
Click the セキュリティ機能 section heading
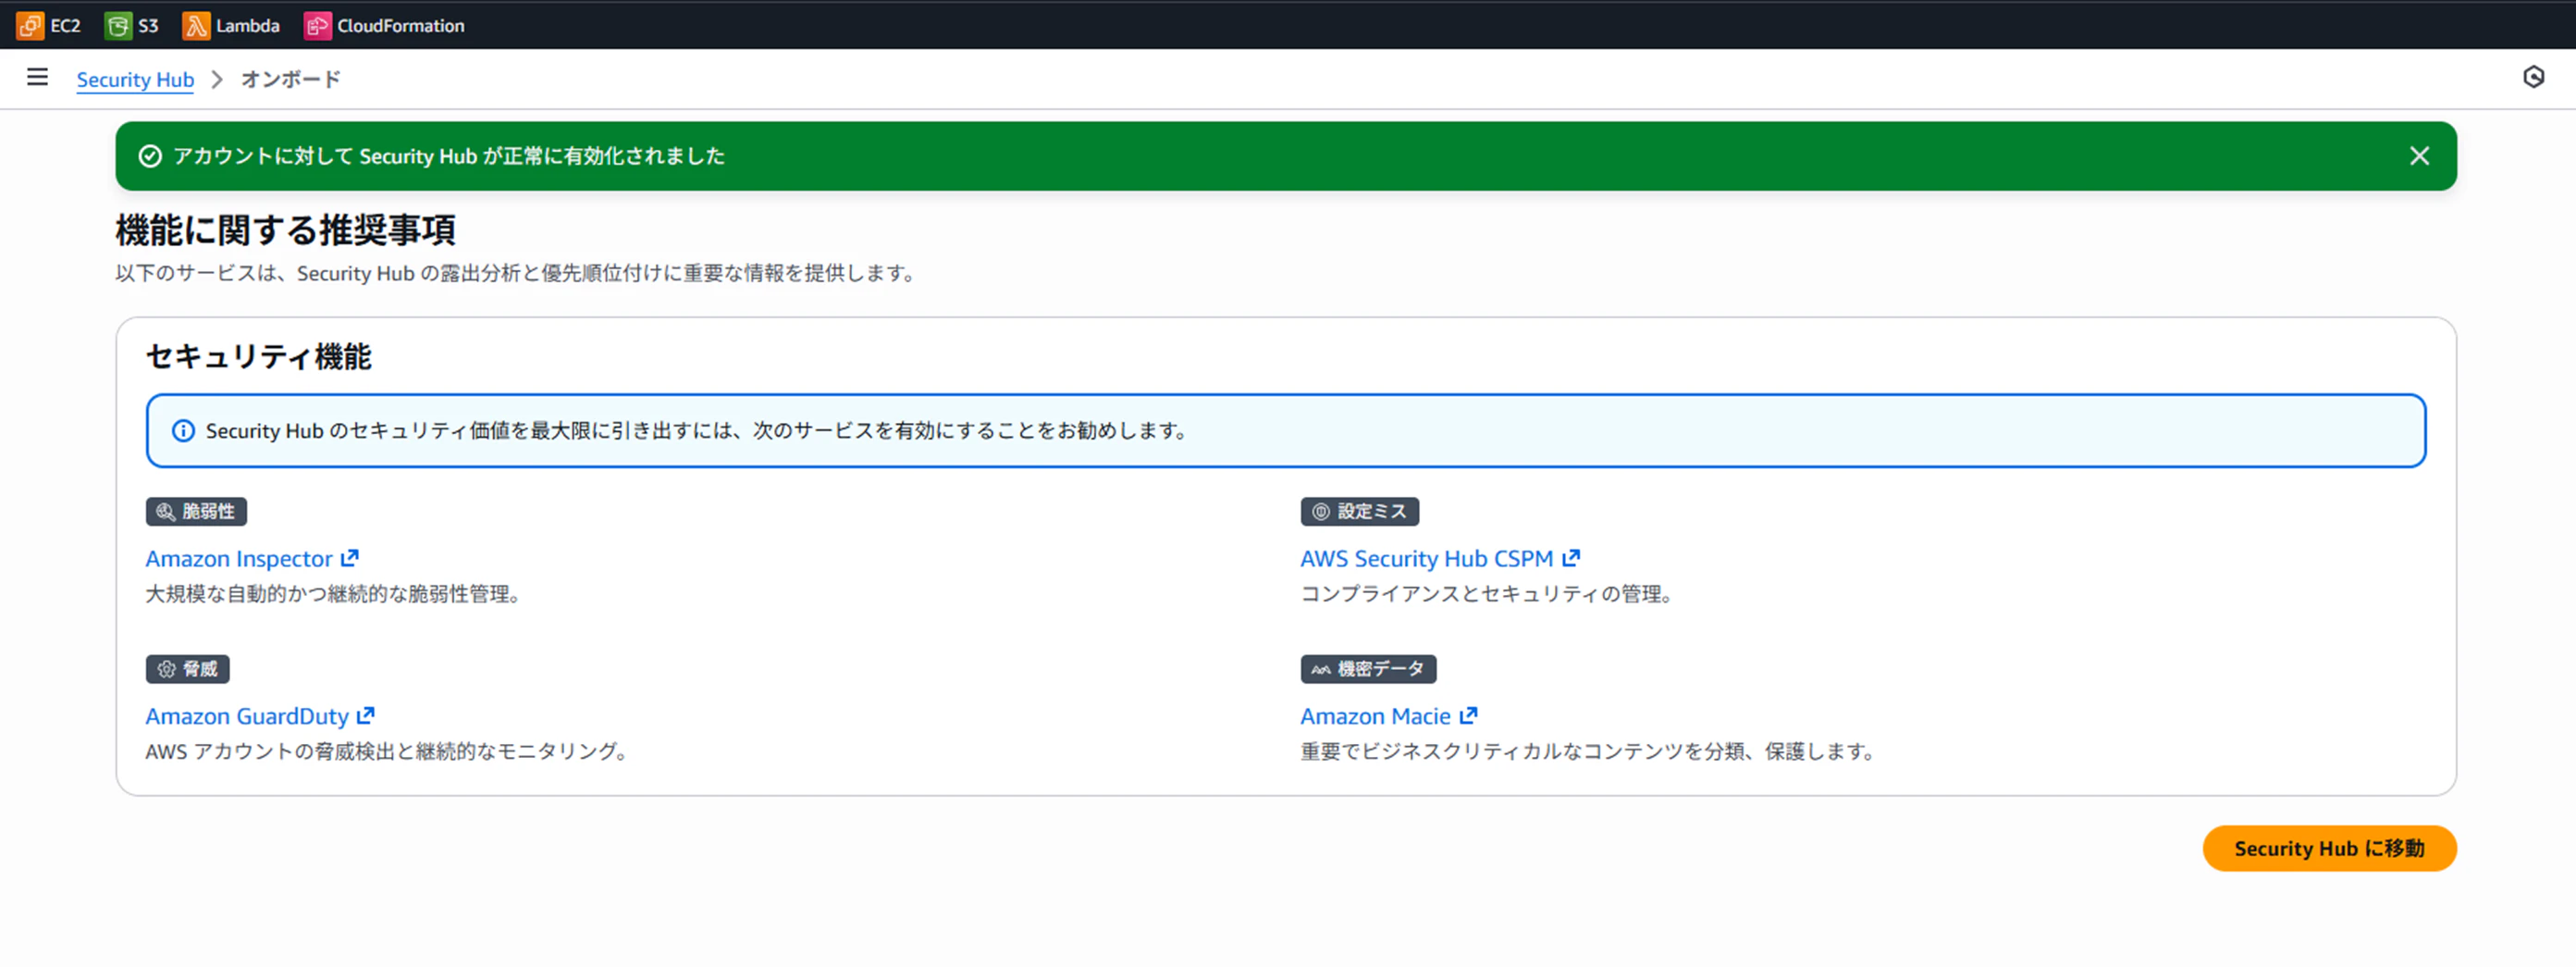click(259, 356)
